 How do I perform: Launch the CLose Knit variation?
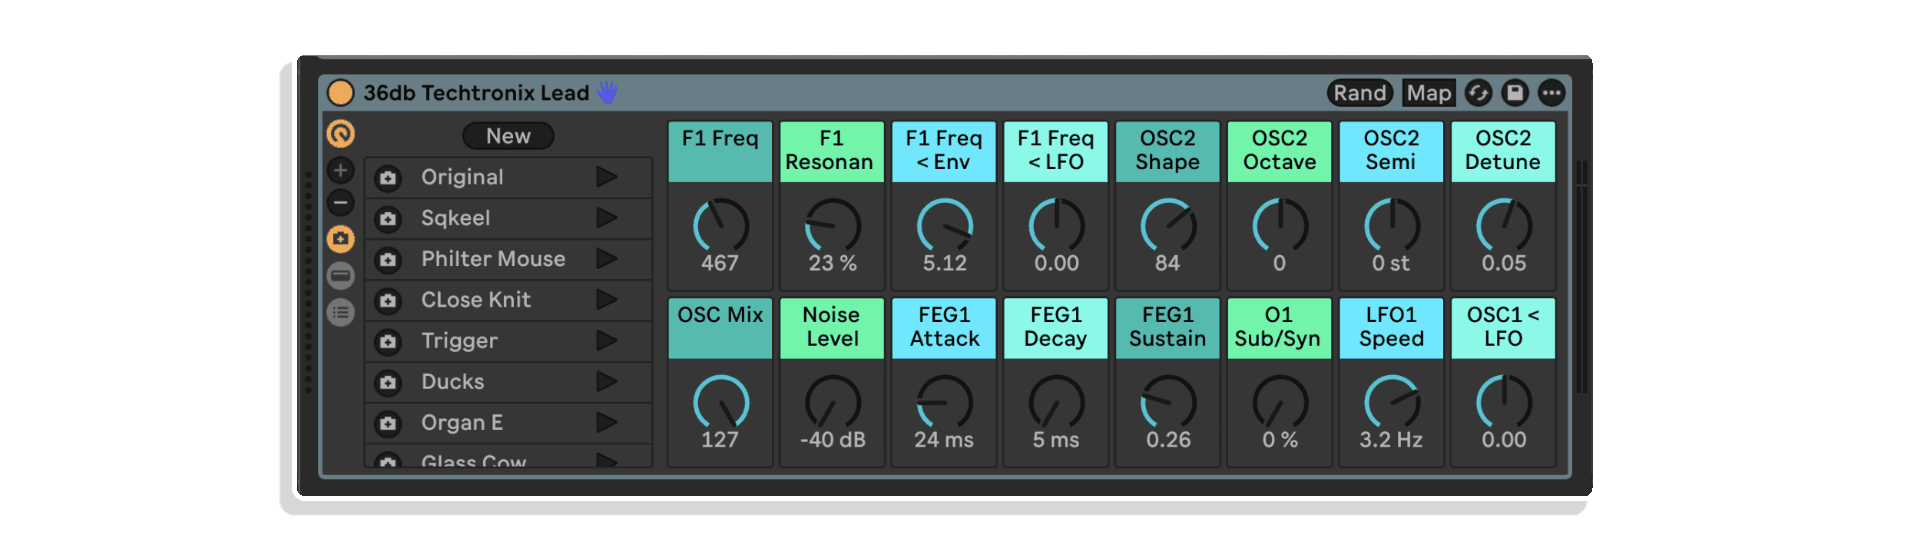coord(607,300)
